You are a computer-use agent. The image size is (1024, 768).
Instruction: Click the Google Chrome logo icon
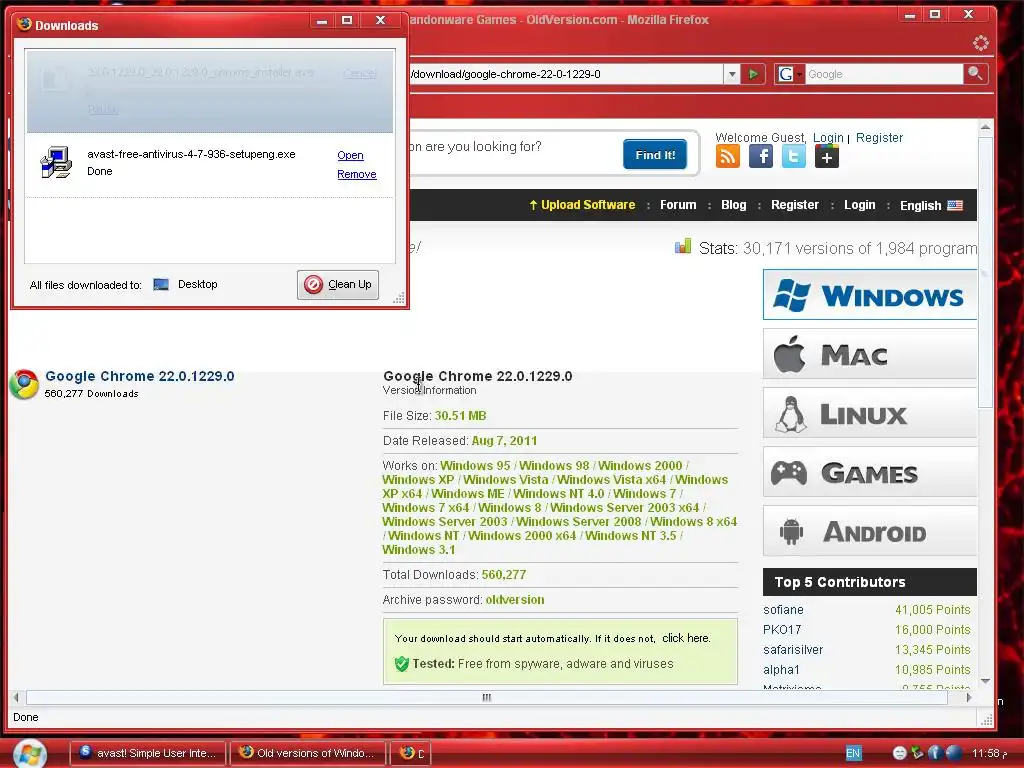coord(24,384)
